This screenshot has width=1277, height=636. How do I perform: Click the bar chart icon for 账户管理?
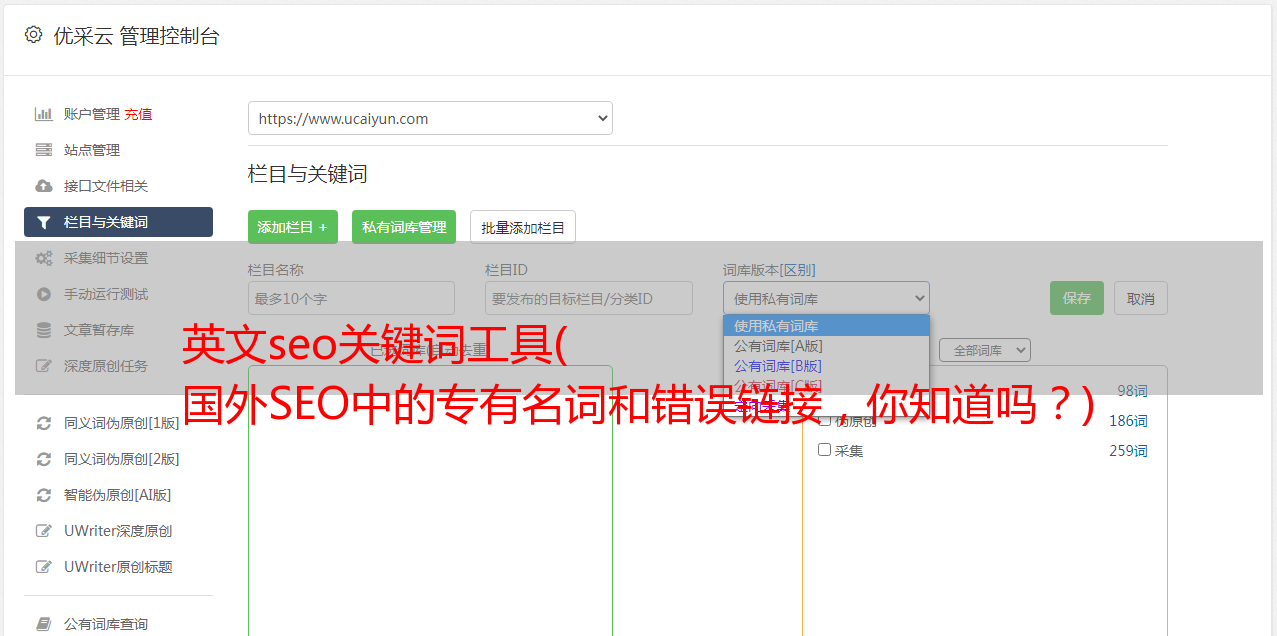[44, 114]
